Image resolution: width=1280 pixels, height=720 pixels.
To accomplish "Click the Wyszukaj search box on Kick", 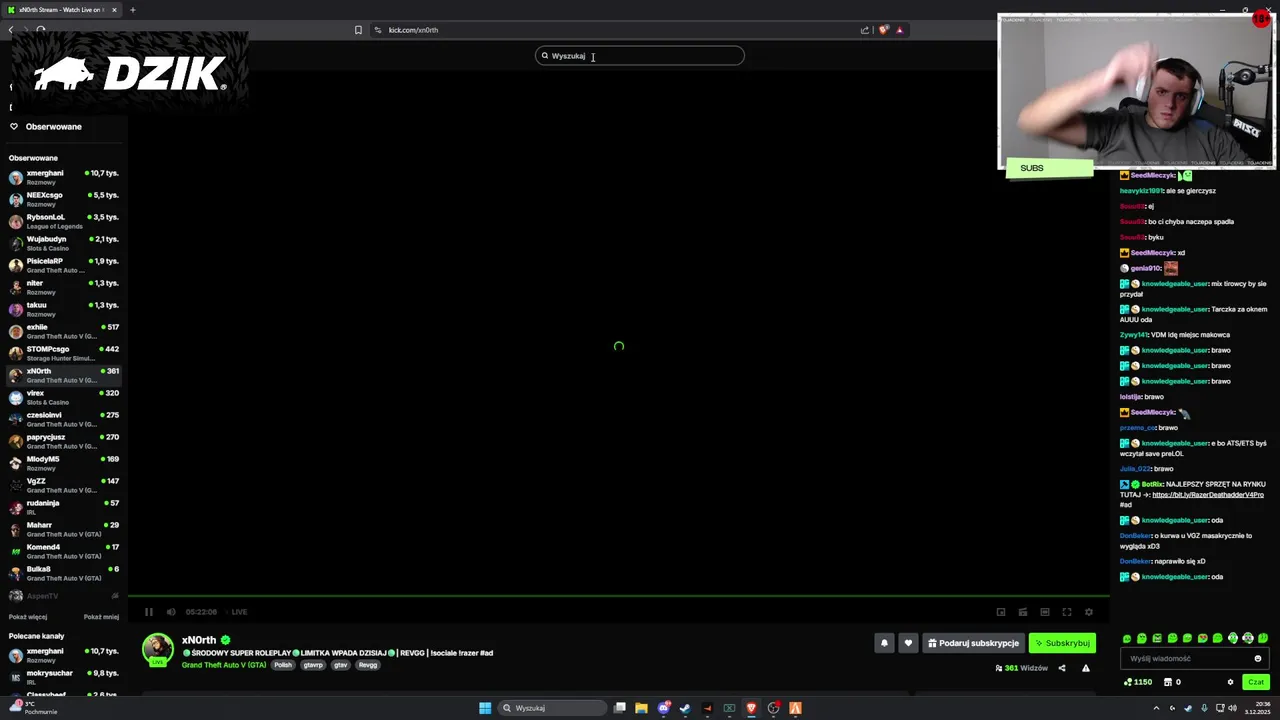I will pyautogui.click(x=640, y=56).
